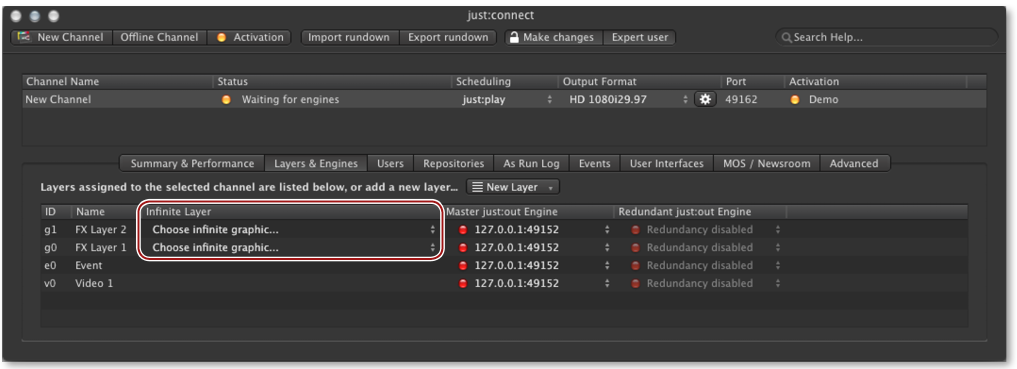Select the Event layer name cell
Viewport: 1017px width, 369px height.
tap(88, 266)
